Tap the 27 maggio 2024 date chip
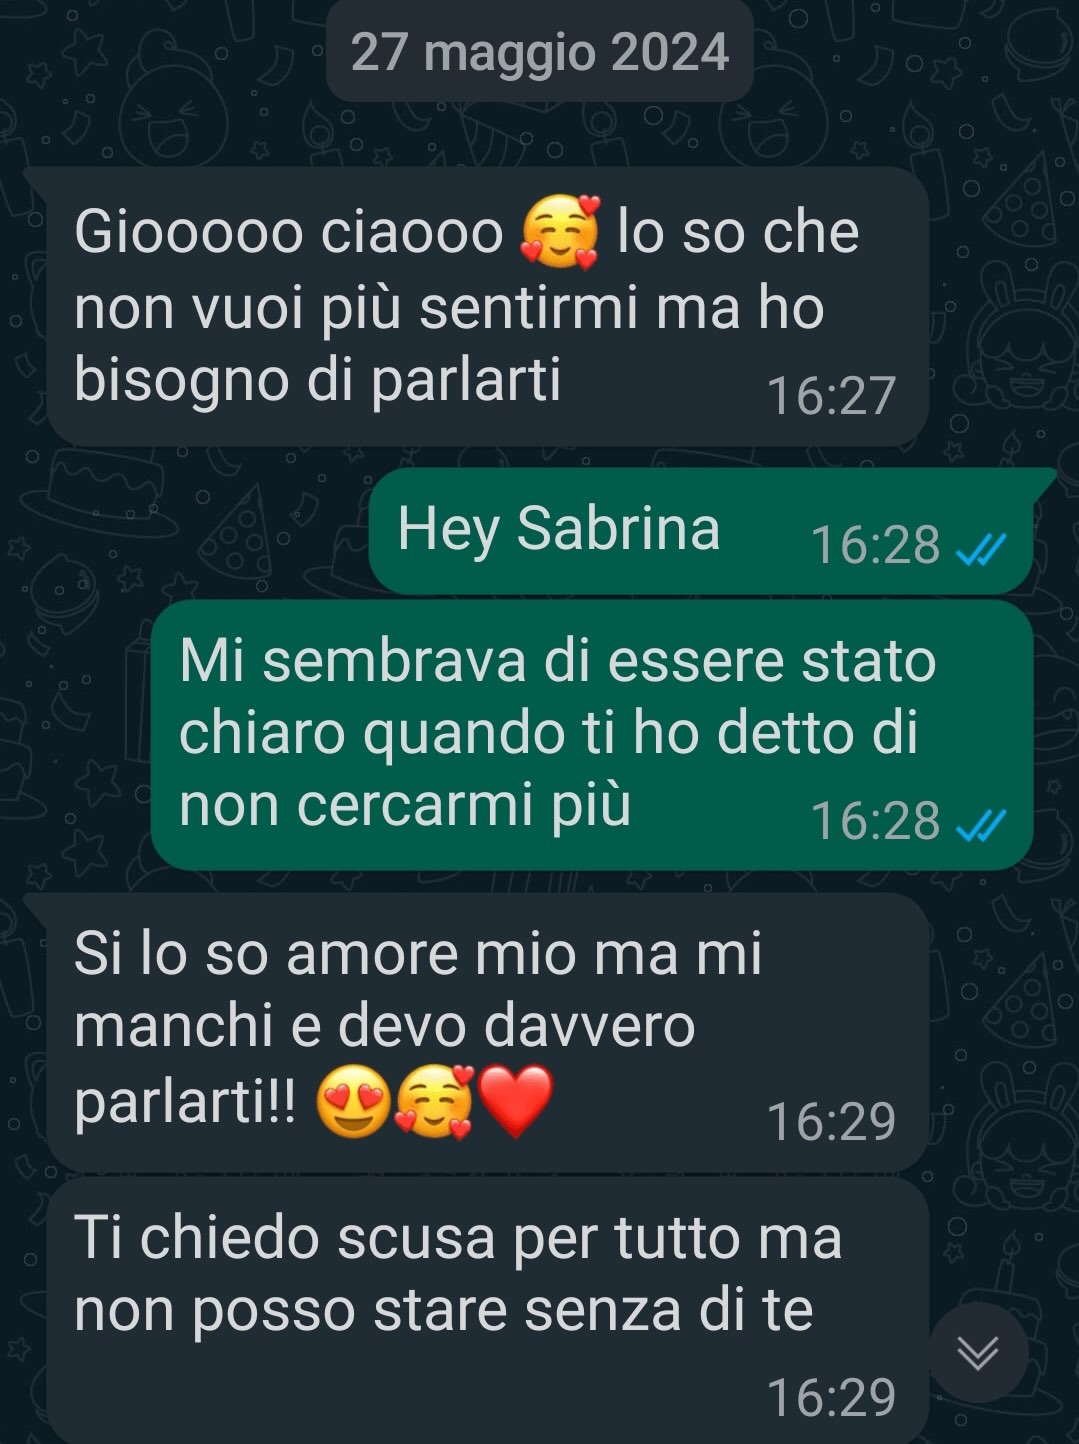 point(540,52)
